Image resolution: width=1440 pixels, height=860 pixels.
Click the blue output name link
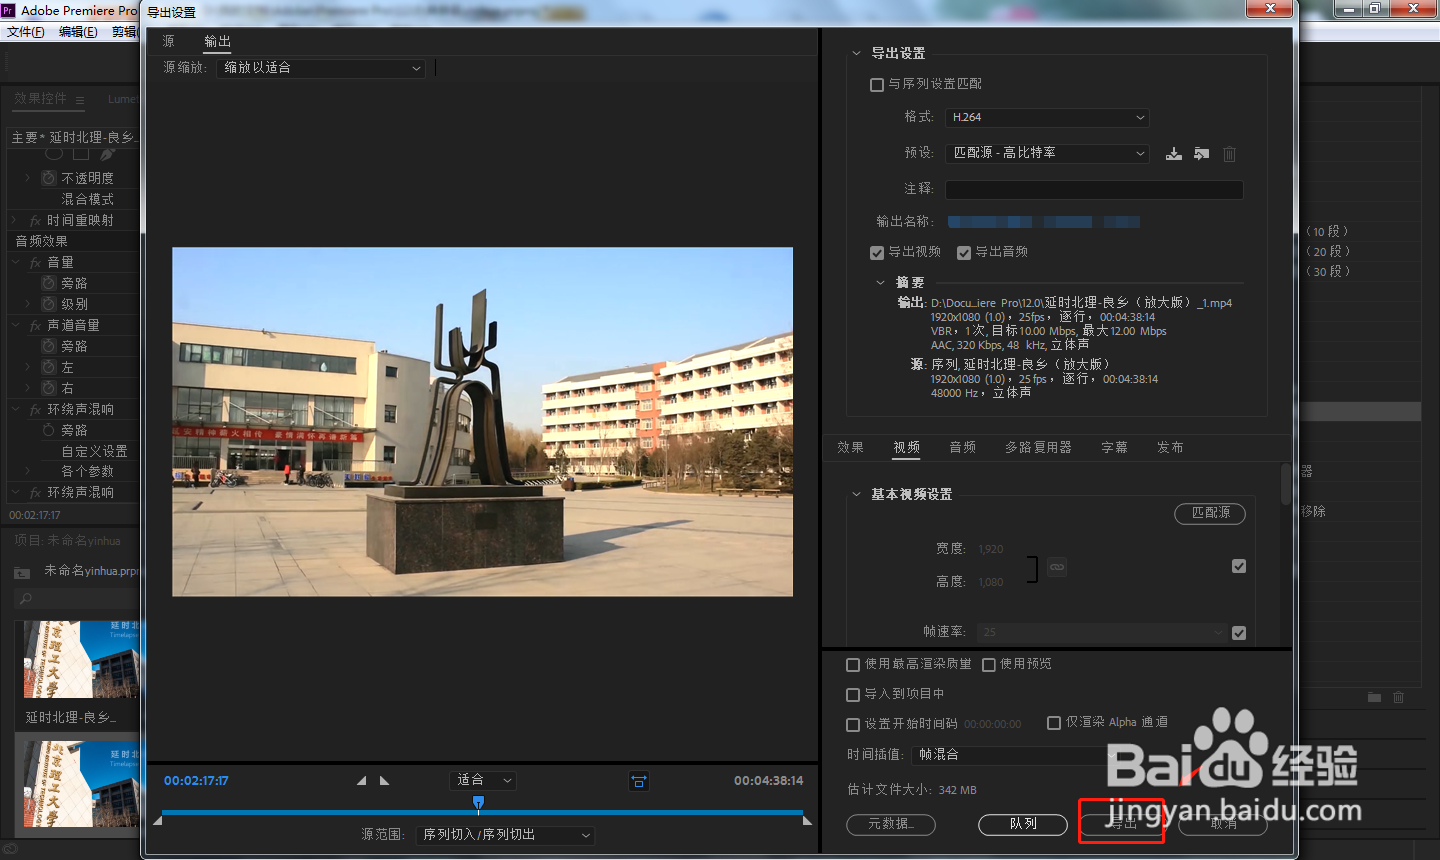[x=1043, y=222]
